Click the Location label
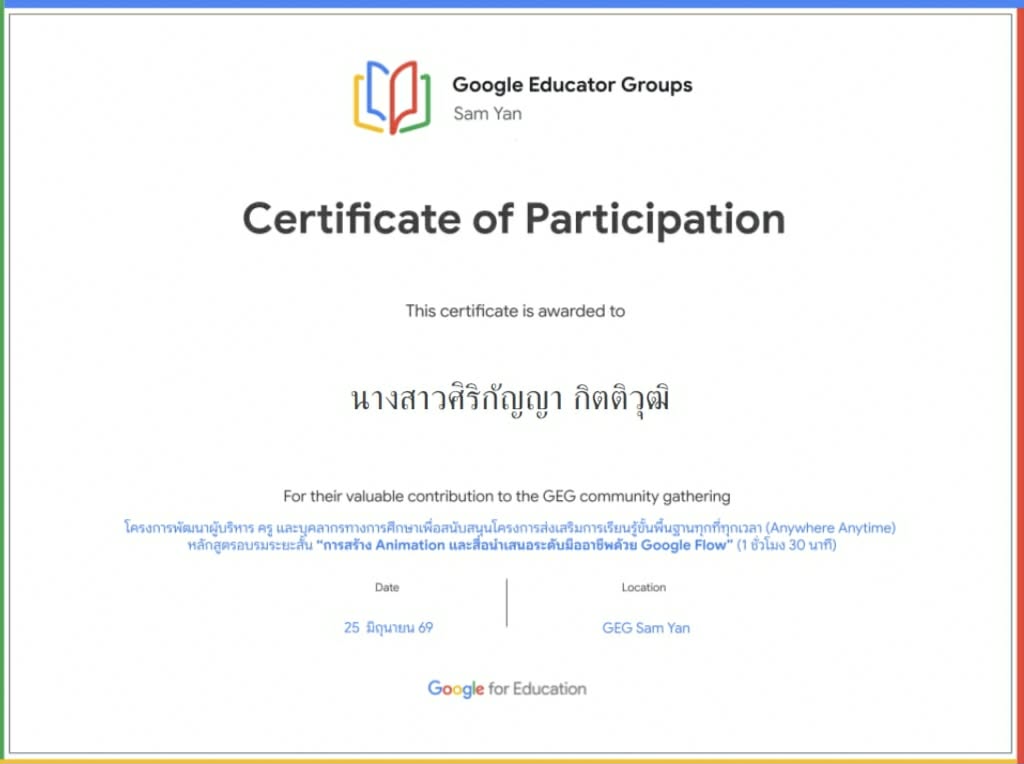Screen dimensions: 1024x764 pyautogui.click(x=643, y=588)
